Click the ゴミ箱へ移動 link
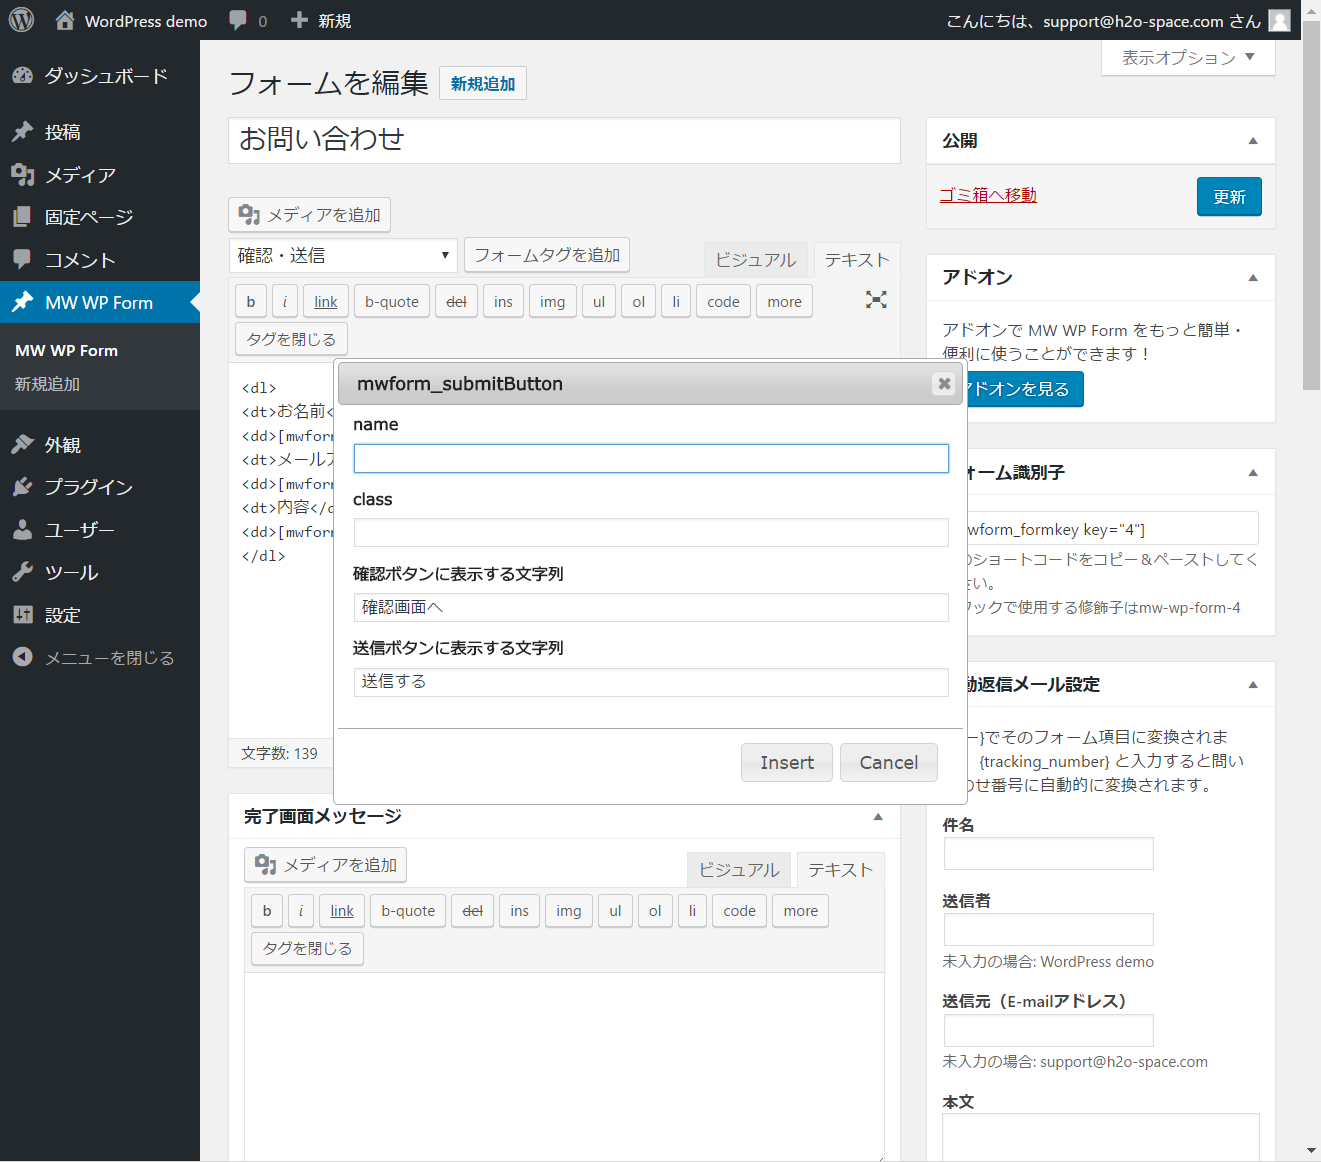Screen dimensions: 1321x1162 point(987,195)
